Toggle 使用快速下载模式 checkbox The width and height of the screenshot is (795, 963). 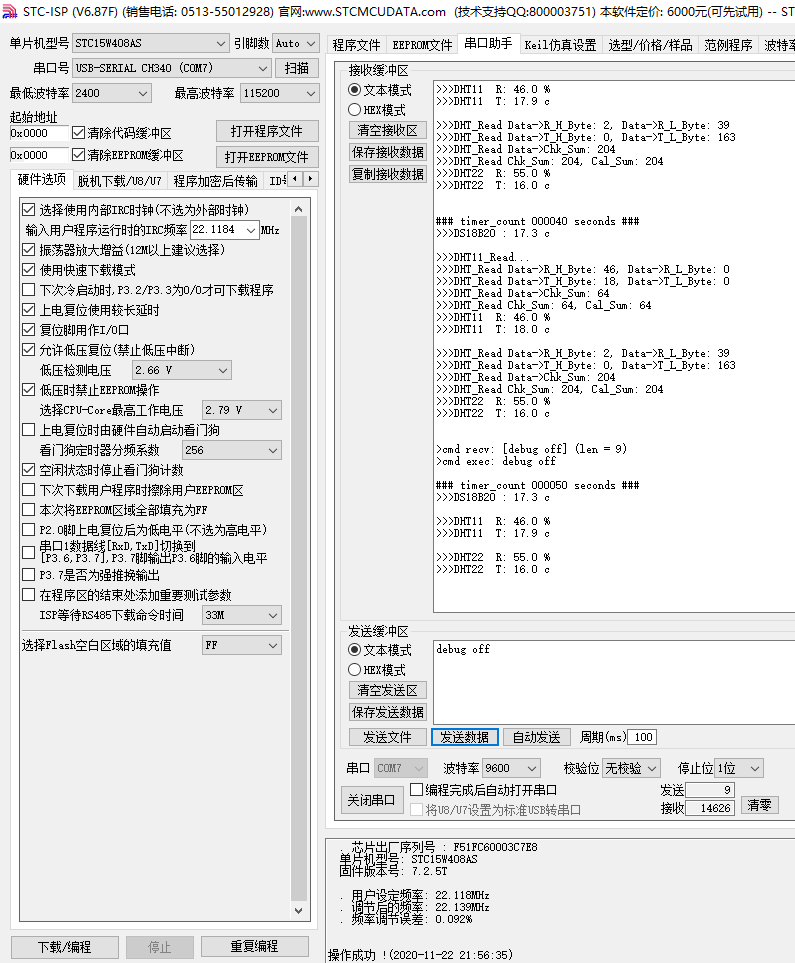point(28,270)
